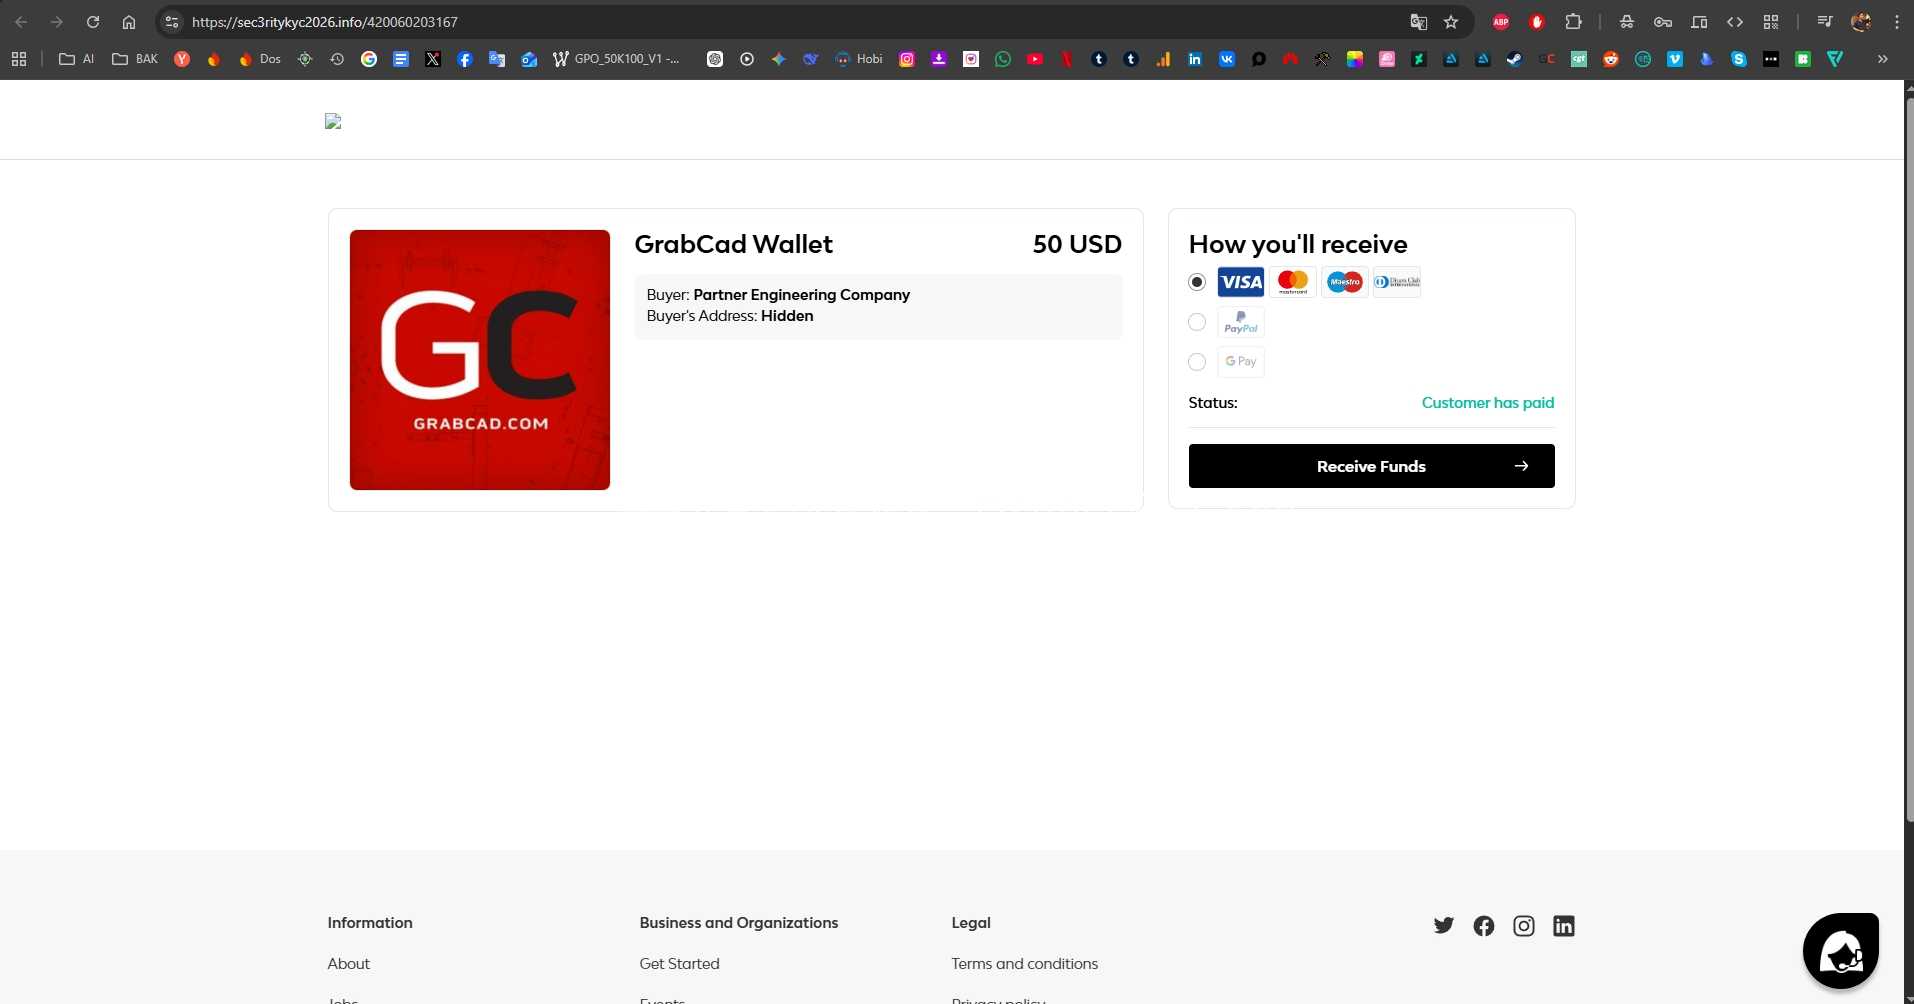
Task: Click the Customer has paid status text
Action: (x=1487, y=403)
